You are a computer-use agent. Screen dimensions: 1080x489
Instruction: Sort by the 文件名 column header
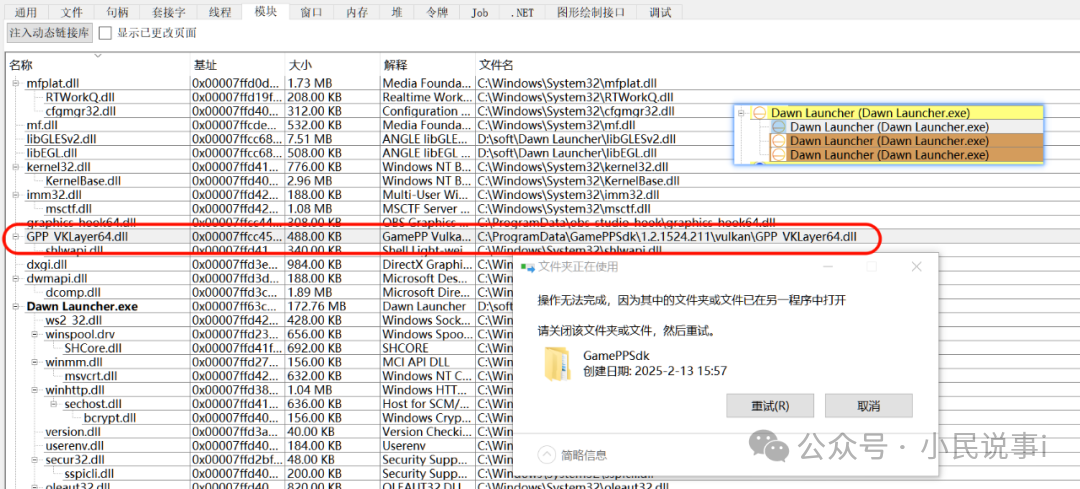click(x=496, y=65)
